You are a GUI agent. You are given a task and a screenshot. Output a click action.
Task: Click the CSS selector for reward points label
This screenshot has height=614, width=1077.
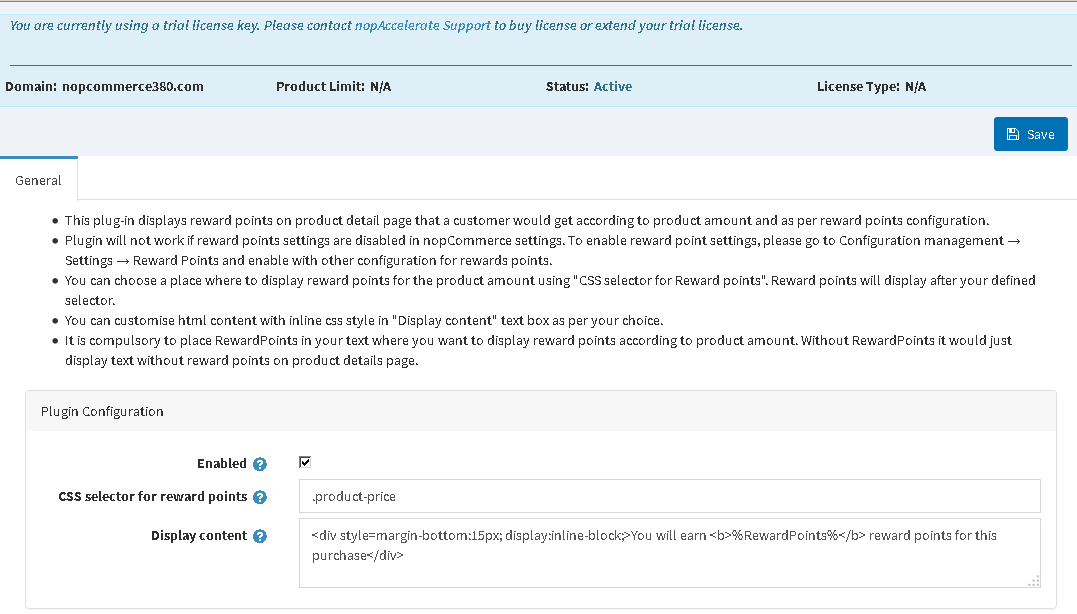pyautogui.click(x=152, y=497)
